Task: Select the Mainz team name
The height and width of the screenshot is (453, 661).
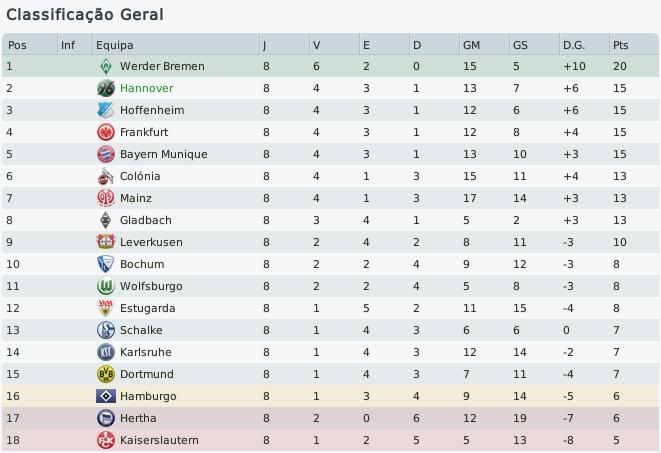Action: click(138, 198)
